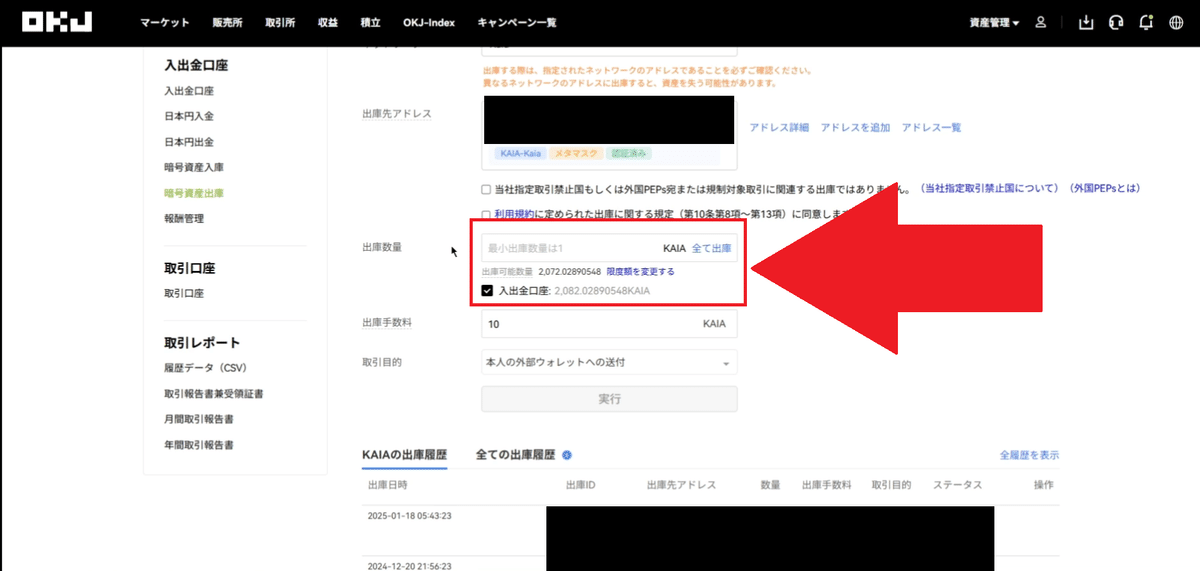Click the 実行 button
The width and height of the screenshot is (1200, 571).
609,399
